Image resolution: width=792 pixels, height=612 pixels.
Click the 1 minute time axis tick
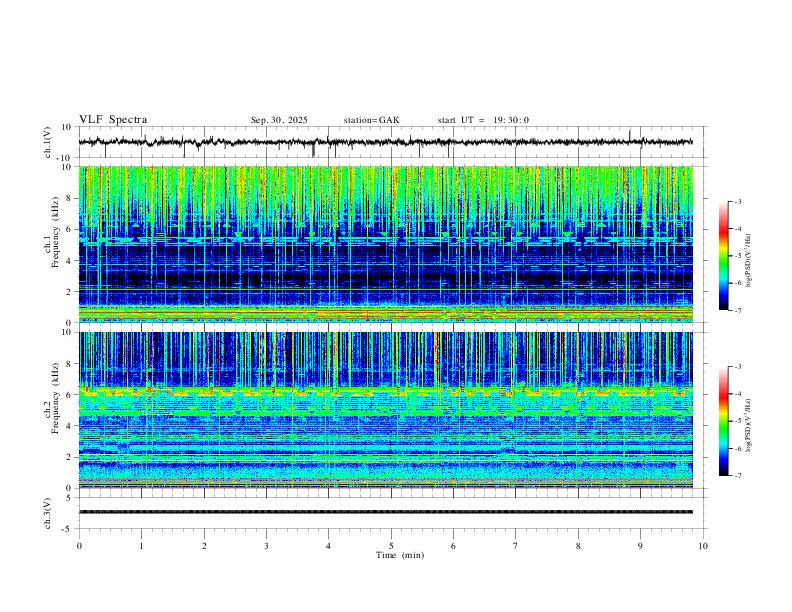(141, 546)
